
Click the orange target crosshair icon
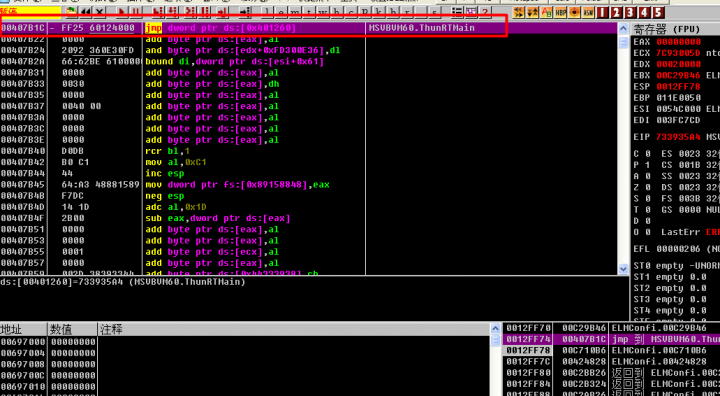pos(574,12)
